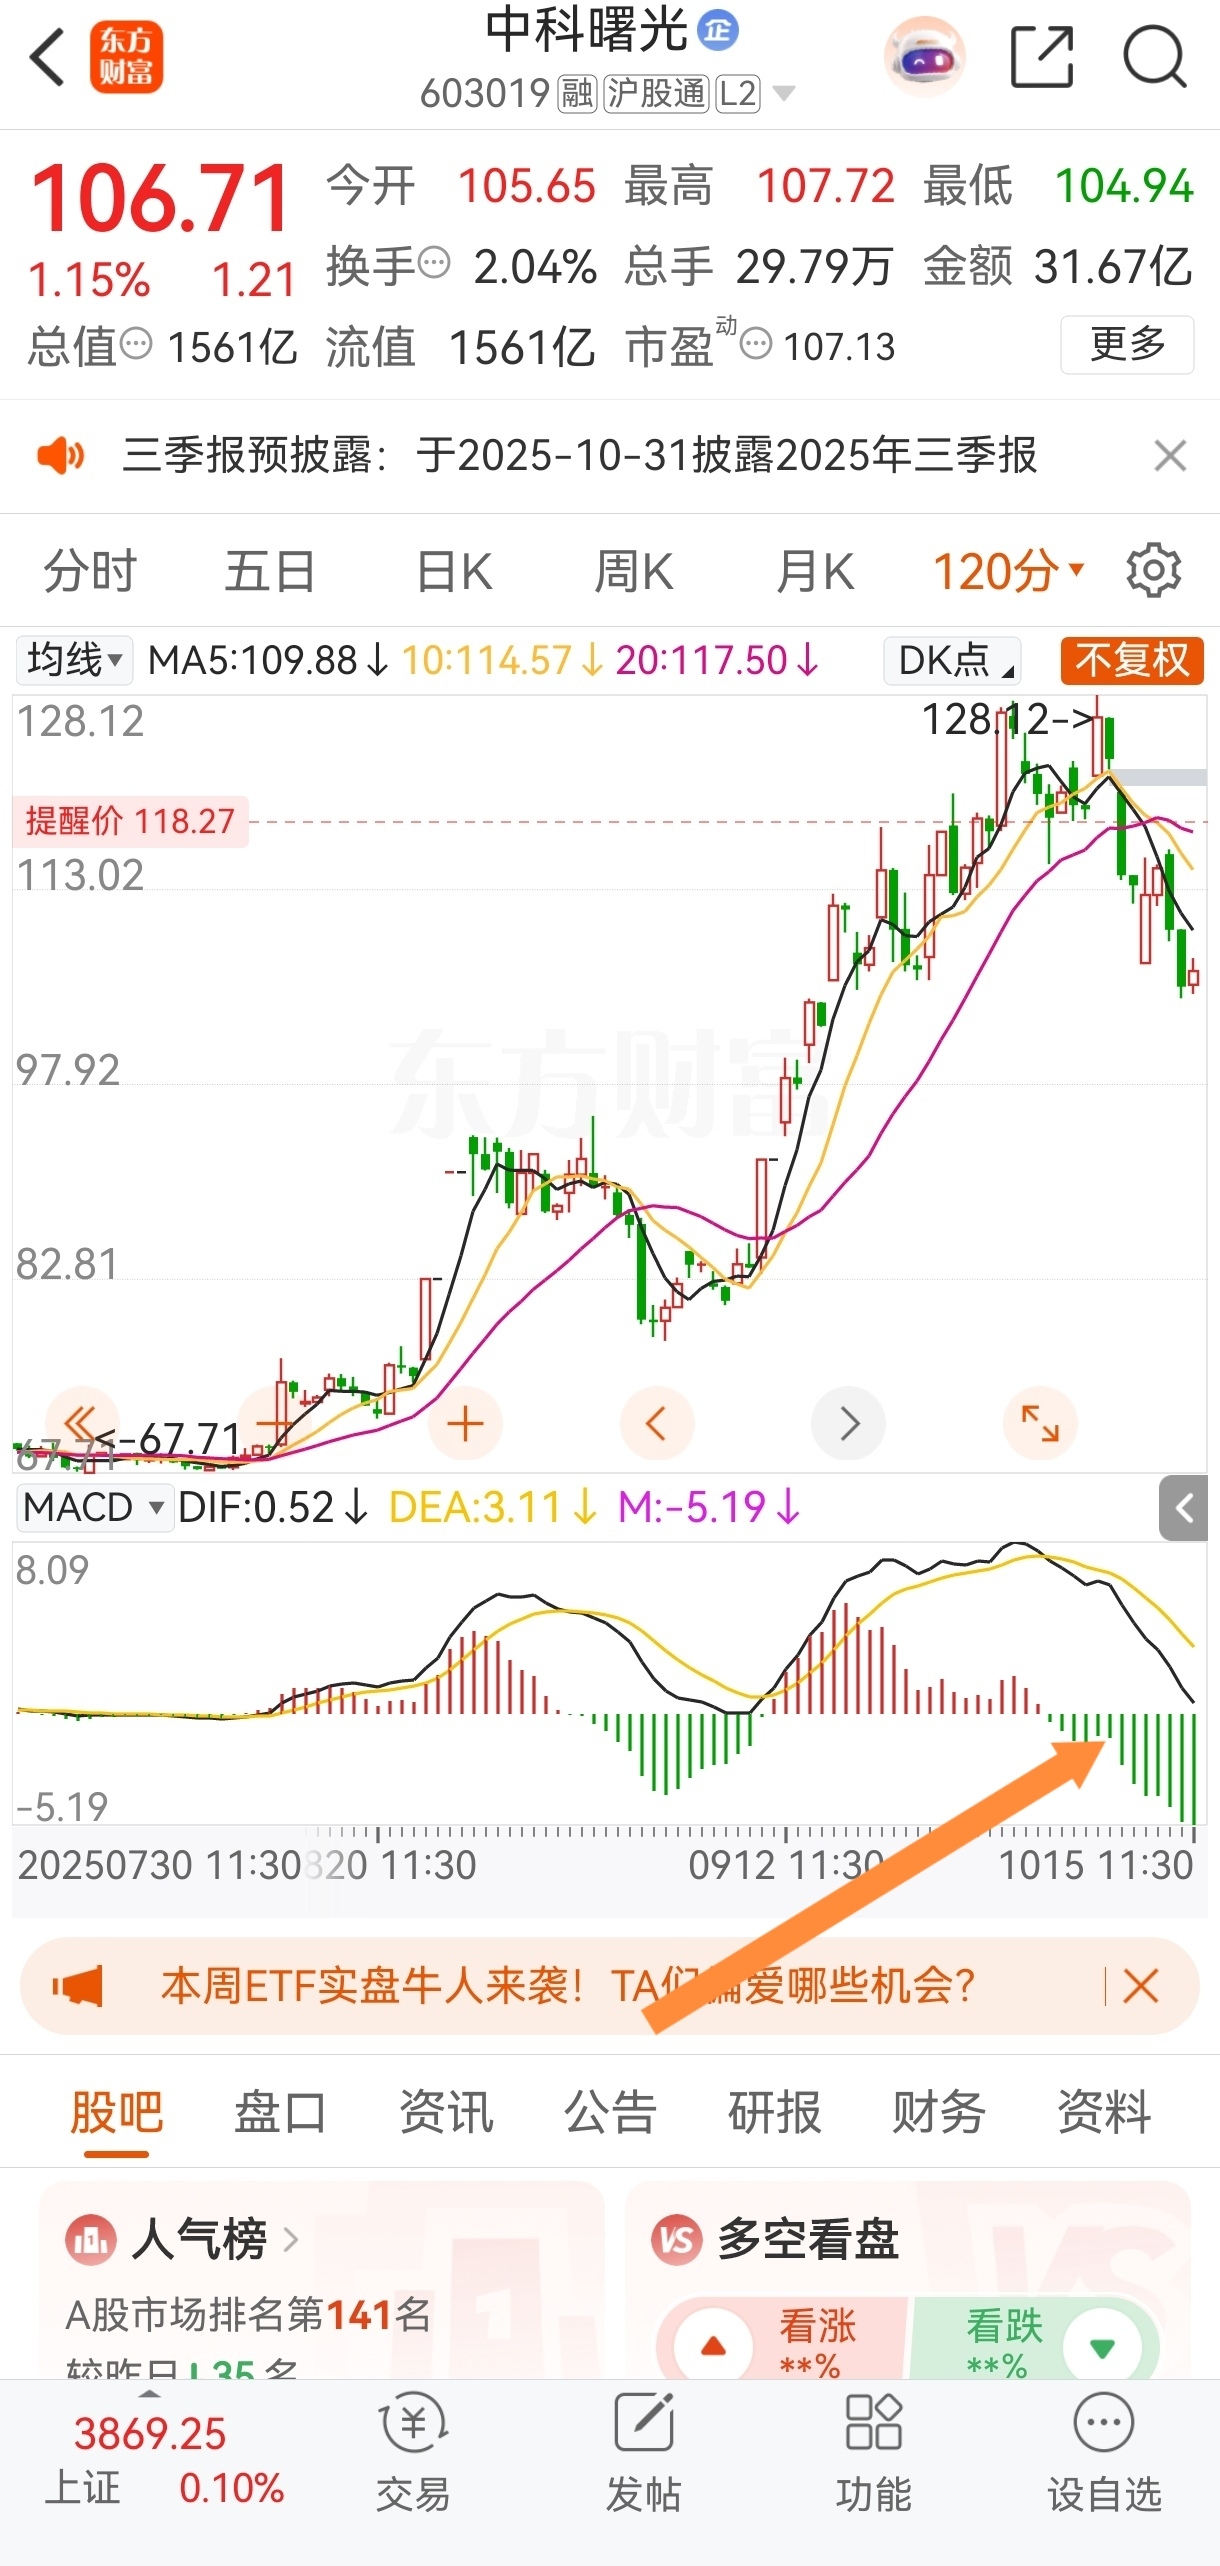Select the 资讯 tab
1220x2566 pixels.
446,2112
